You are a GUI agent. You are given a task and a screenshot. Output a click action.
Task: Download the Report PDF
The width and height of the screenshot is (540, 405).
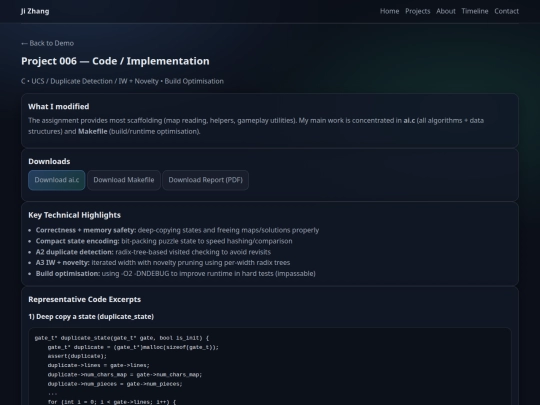[x=205, y=180]
